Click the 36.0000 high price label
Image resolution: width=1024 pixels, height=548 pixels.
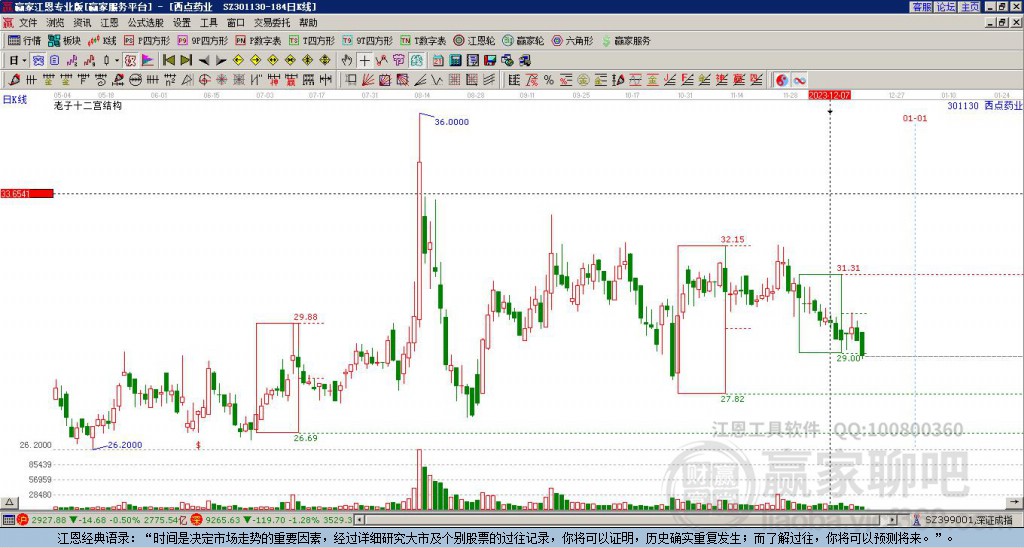pyautogui.click(x=451, y=122)
